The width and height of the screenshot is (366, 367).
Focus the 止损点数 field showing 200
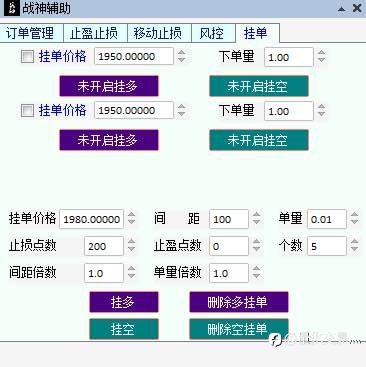pos(104,246)
